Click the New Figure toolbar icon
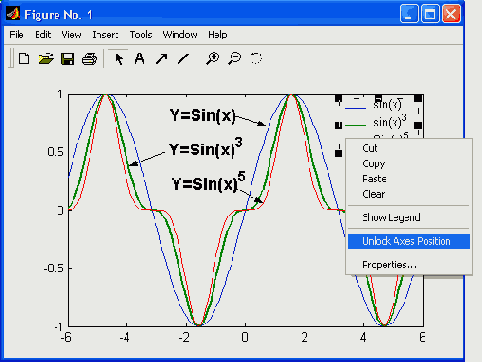 24,59
